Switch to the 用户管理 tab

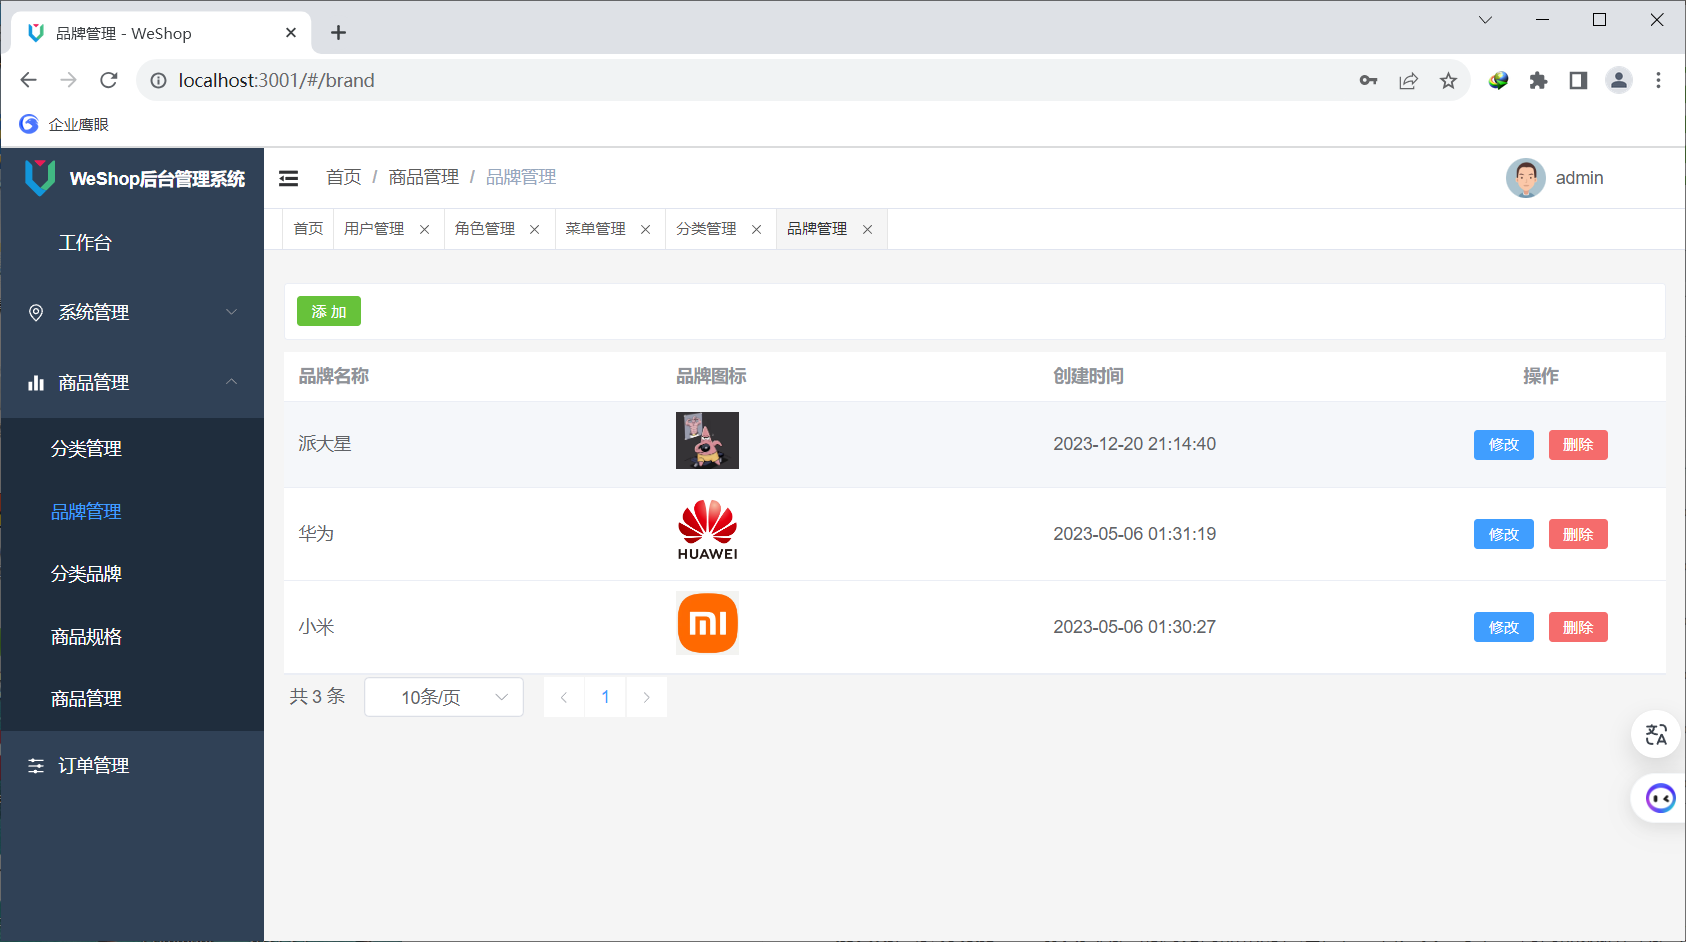(374, 228)
